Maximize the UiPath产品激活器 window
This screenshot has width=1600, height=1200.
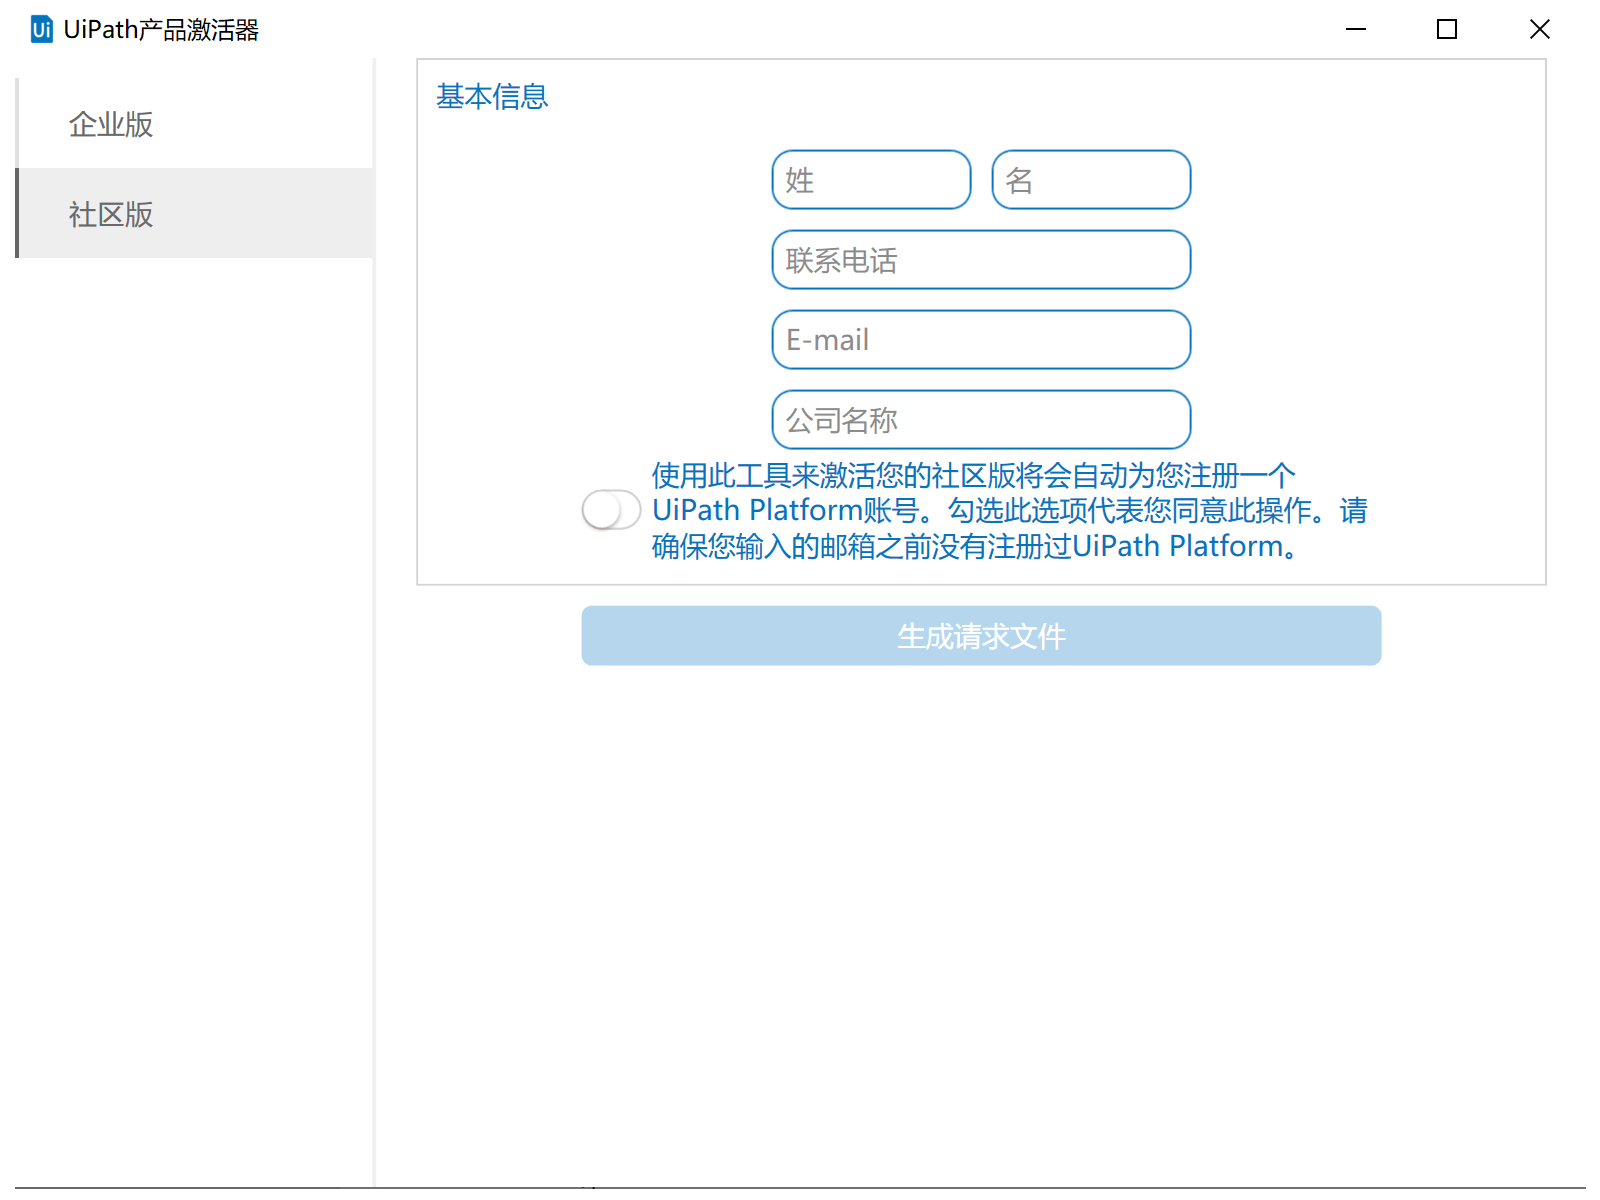point(1447,30)
